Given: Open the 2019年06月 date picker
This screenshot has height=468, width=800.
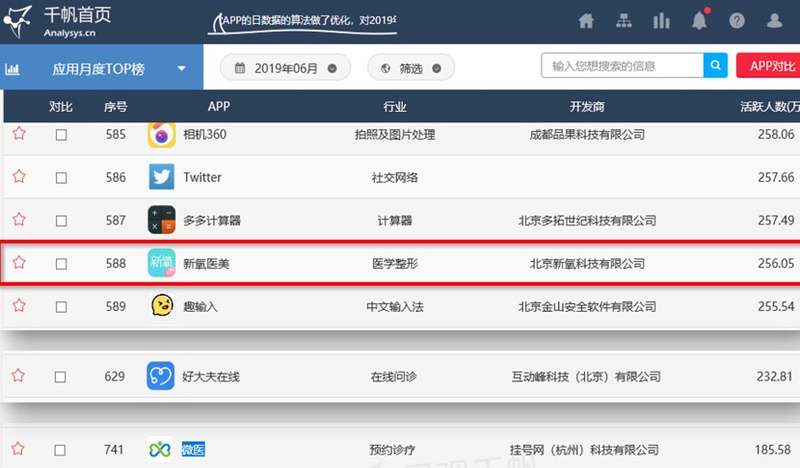Looking at the screenshot, I should coord(285,68).
